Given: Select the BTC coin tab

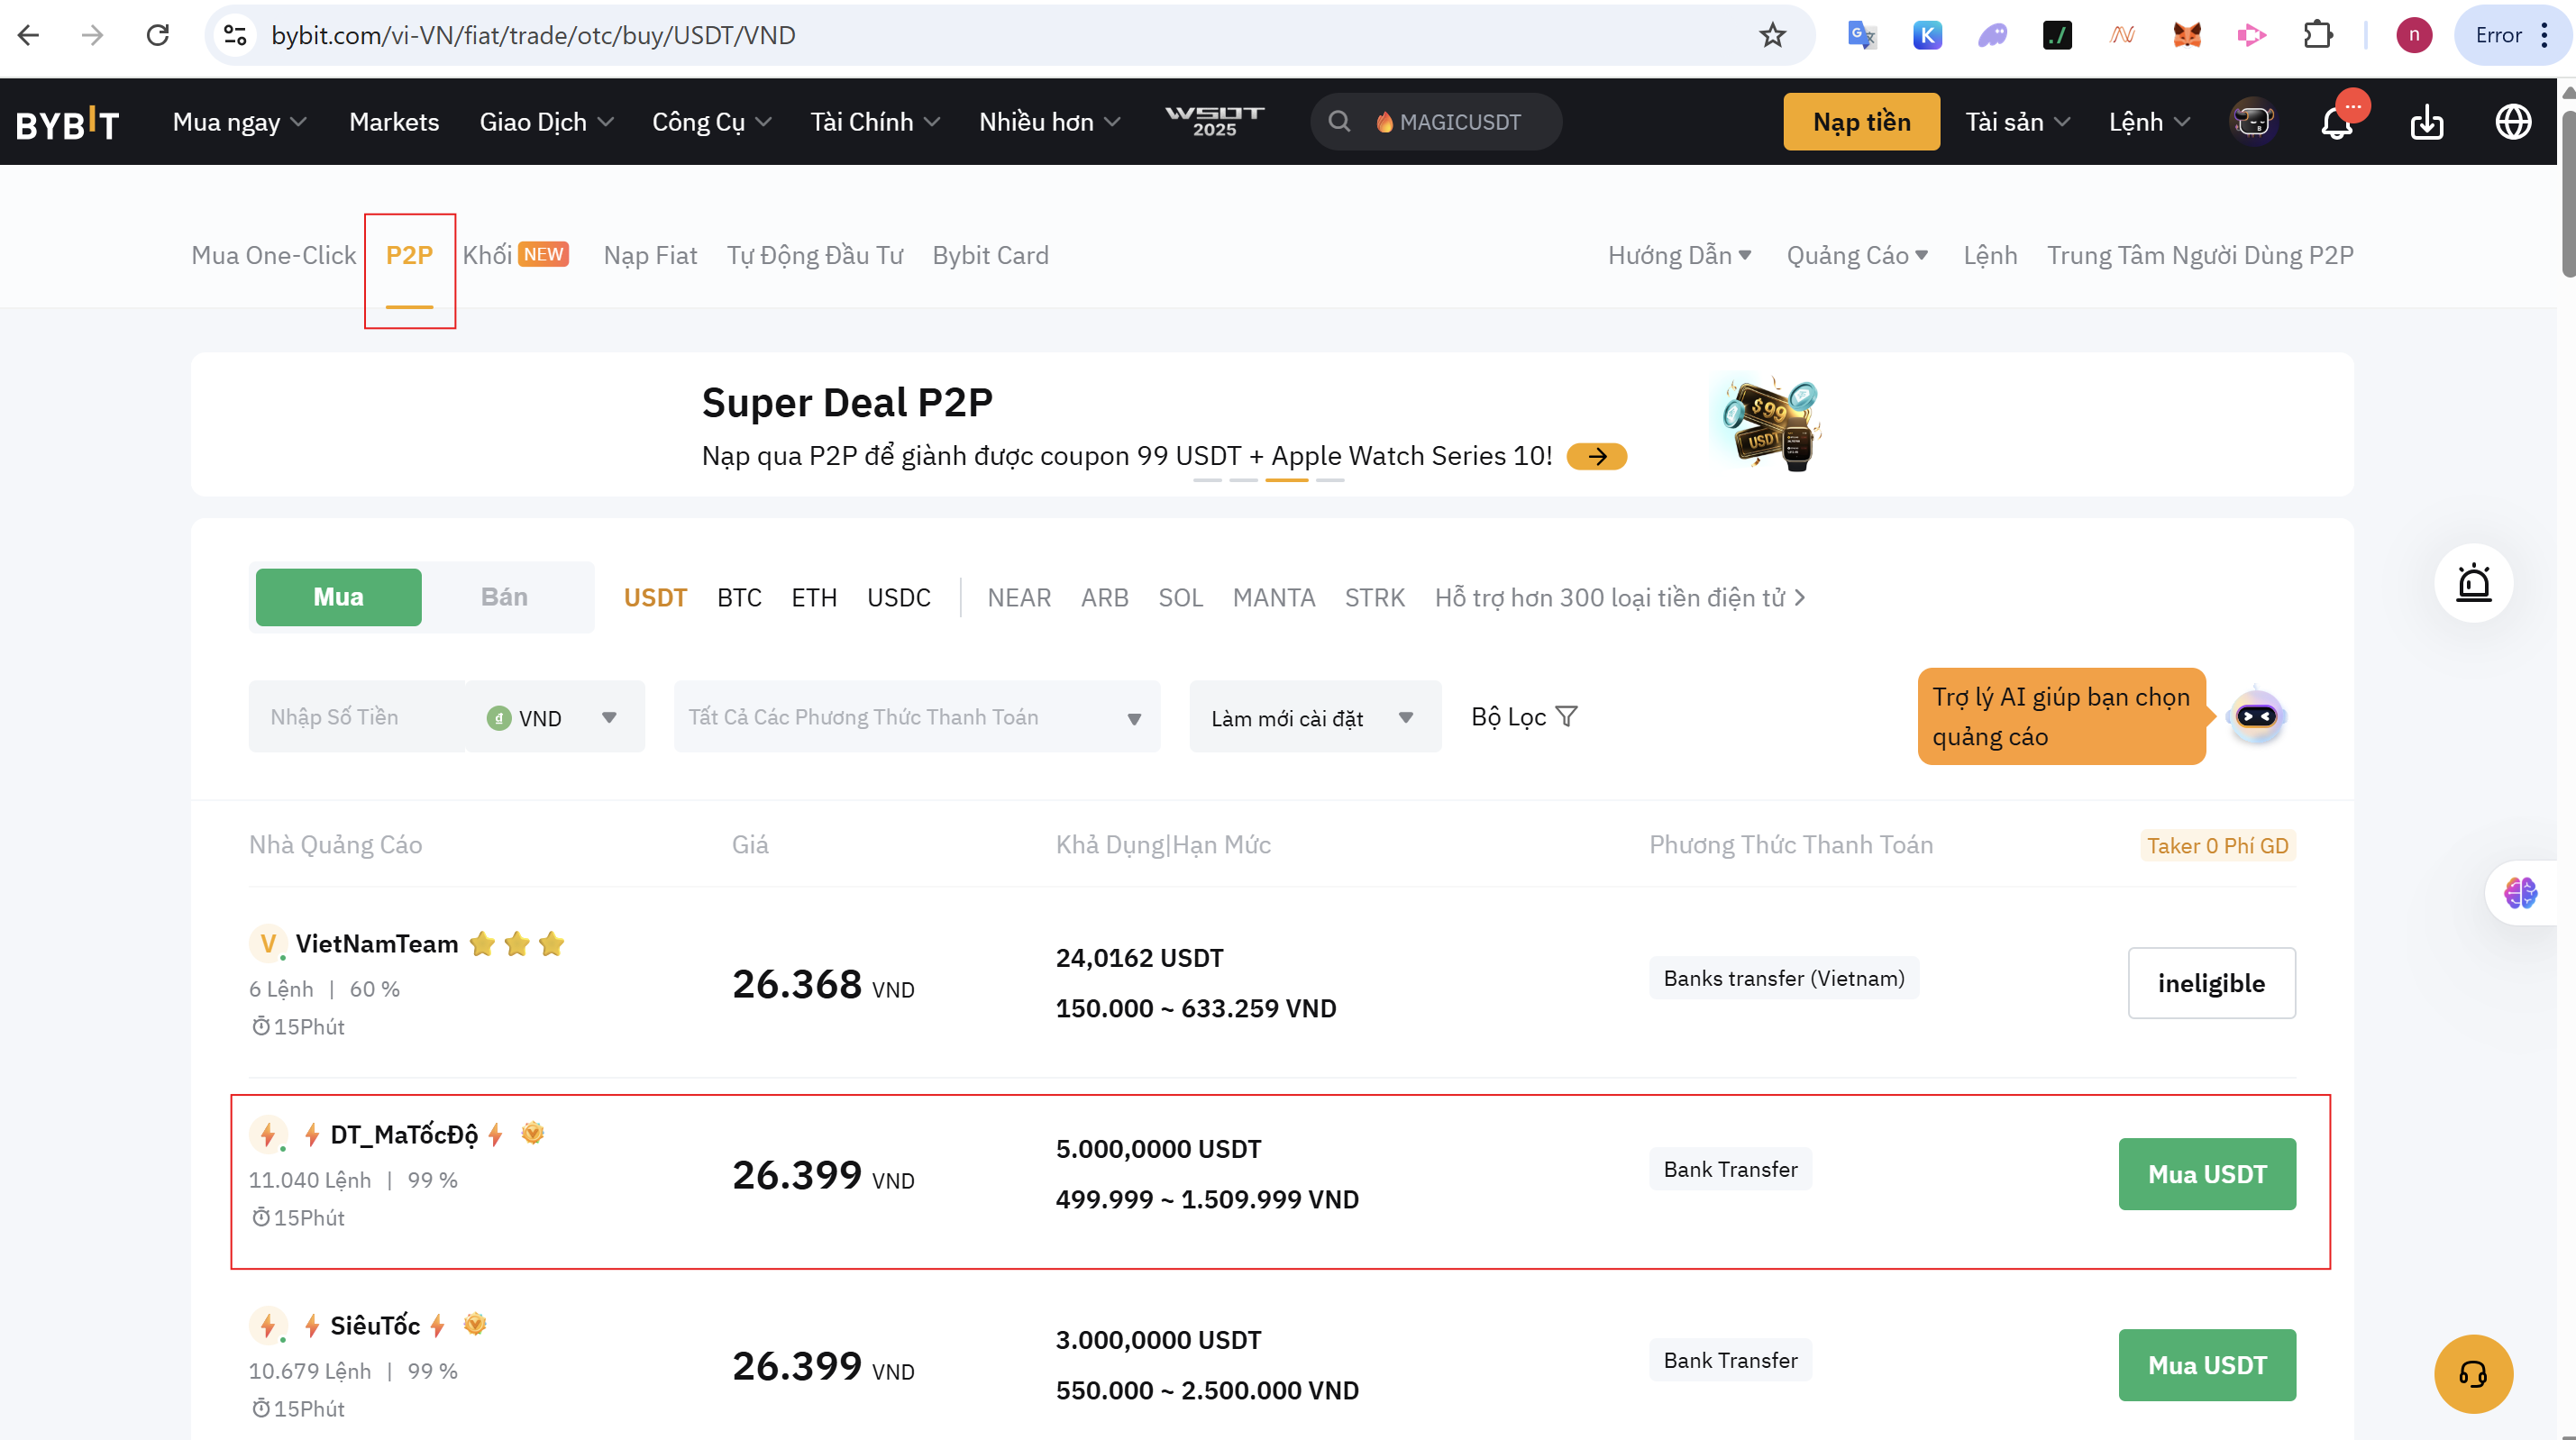Looking at the screenshot, I should click(x=739, y=598).
